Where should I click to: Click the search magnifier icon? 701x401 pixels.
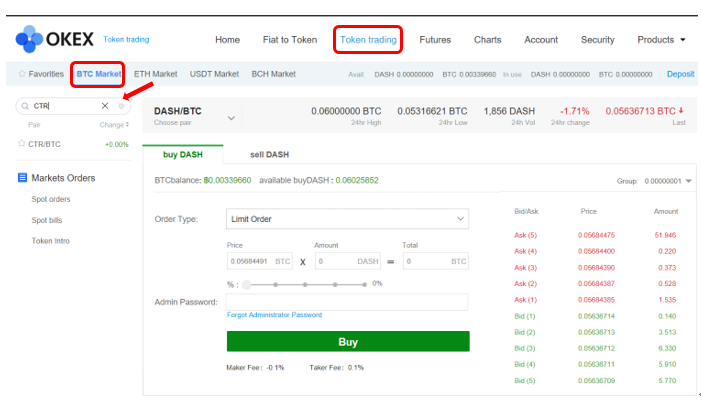point(25,106)
